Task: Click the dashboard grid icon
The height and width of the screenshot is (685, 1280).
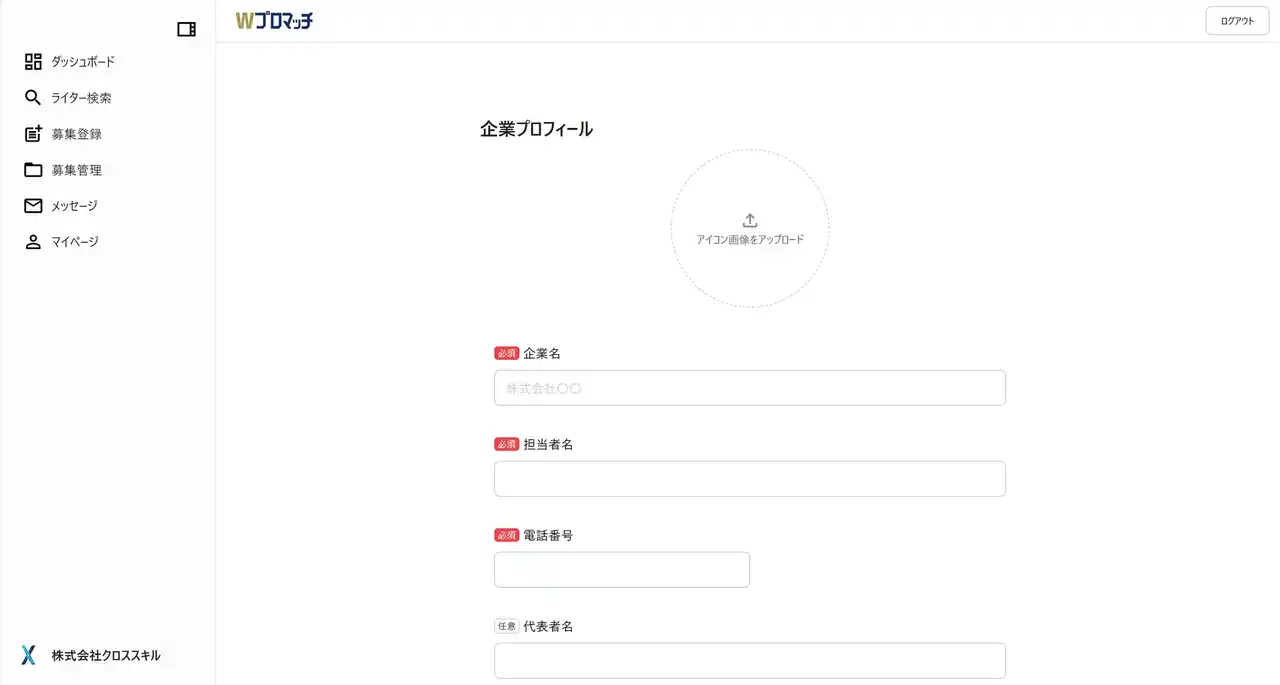Action: (x=33, y=62)
